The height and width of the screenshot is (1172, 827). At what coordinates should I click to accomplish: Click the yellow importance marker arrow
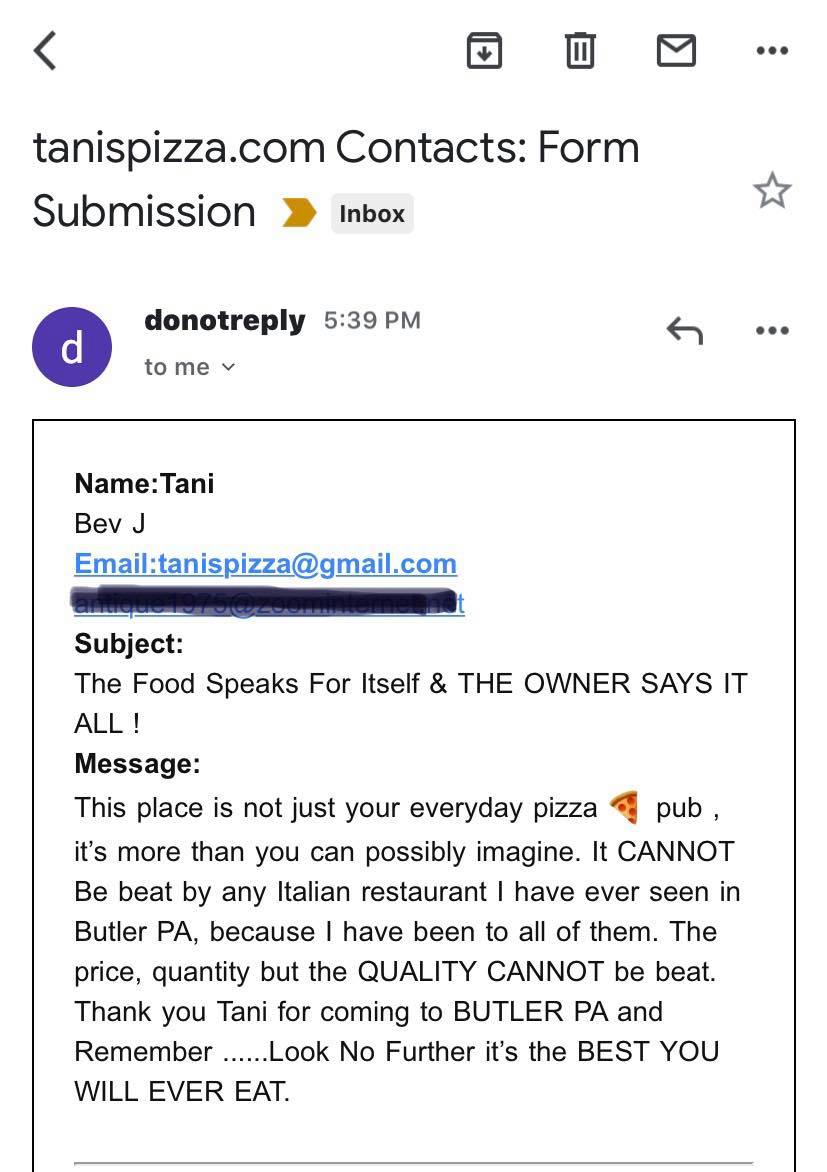point(299,212)
